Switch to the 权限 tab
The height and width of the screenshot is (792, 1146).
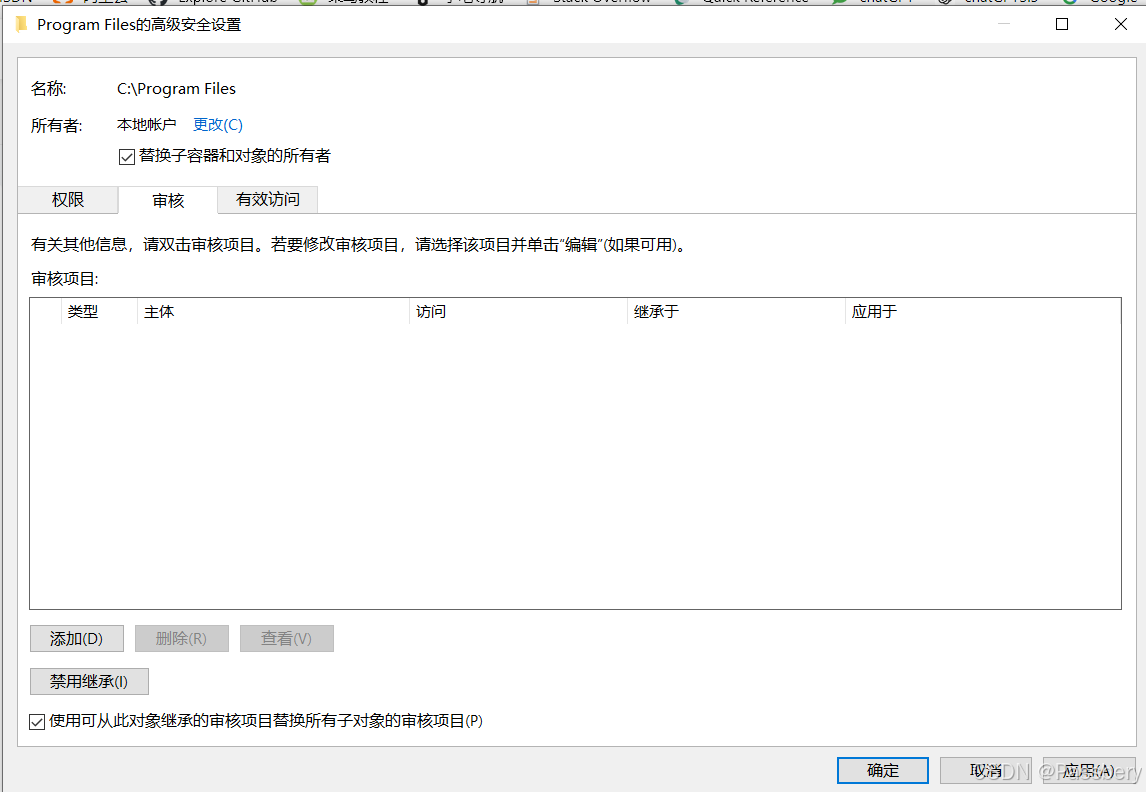(68, 199)
